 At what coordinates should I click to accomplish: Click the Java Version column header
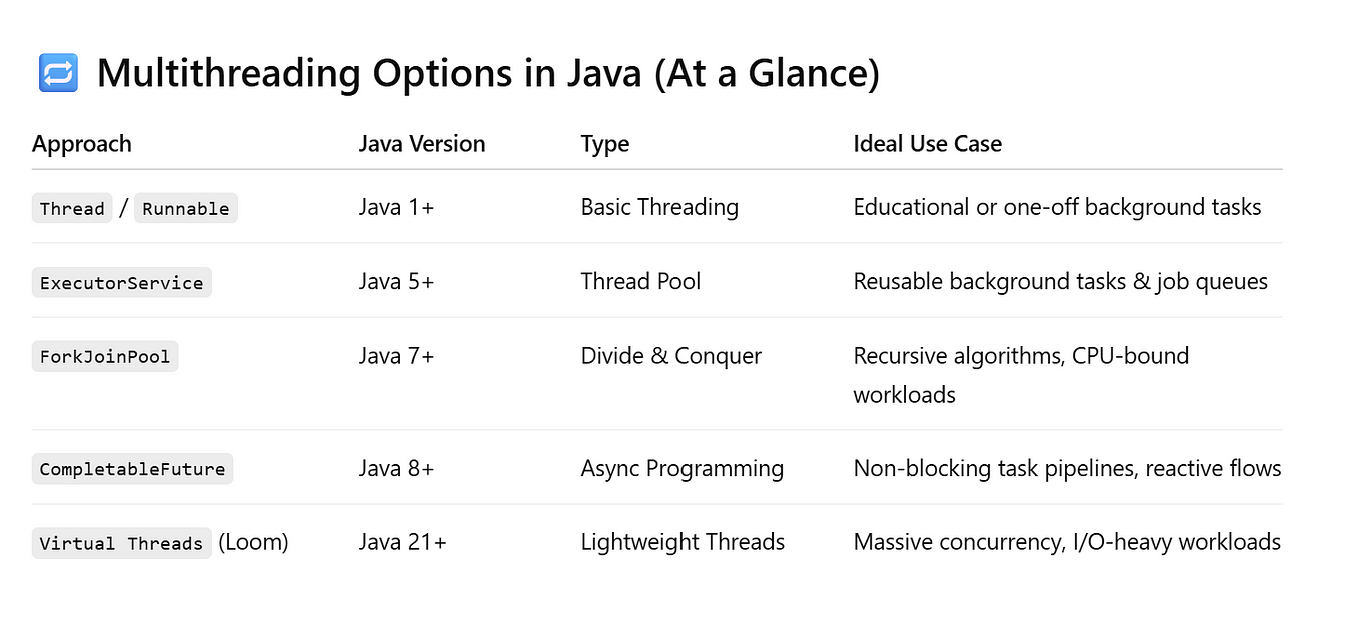point(422,144)
